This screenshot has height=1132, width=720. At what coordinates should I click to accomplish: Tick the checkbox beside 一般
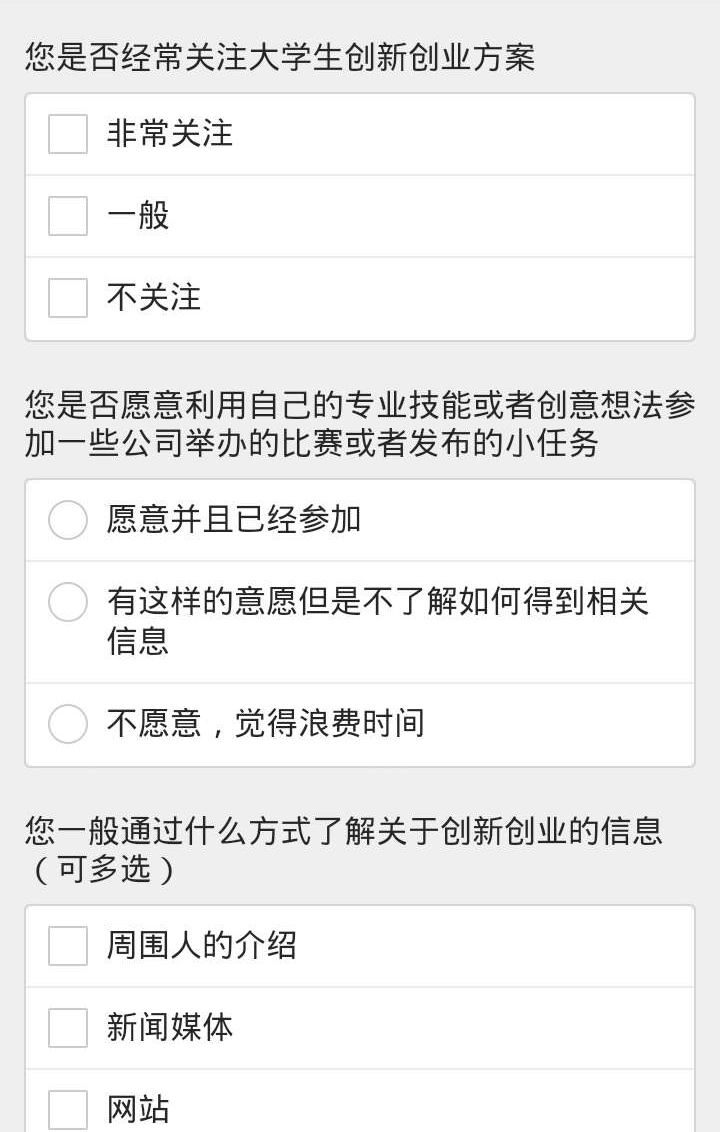[x=68, y=216]
